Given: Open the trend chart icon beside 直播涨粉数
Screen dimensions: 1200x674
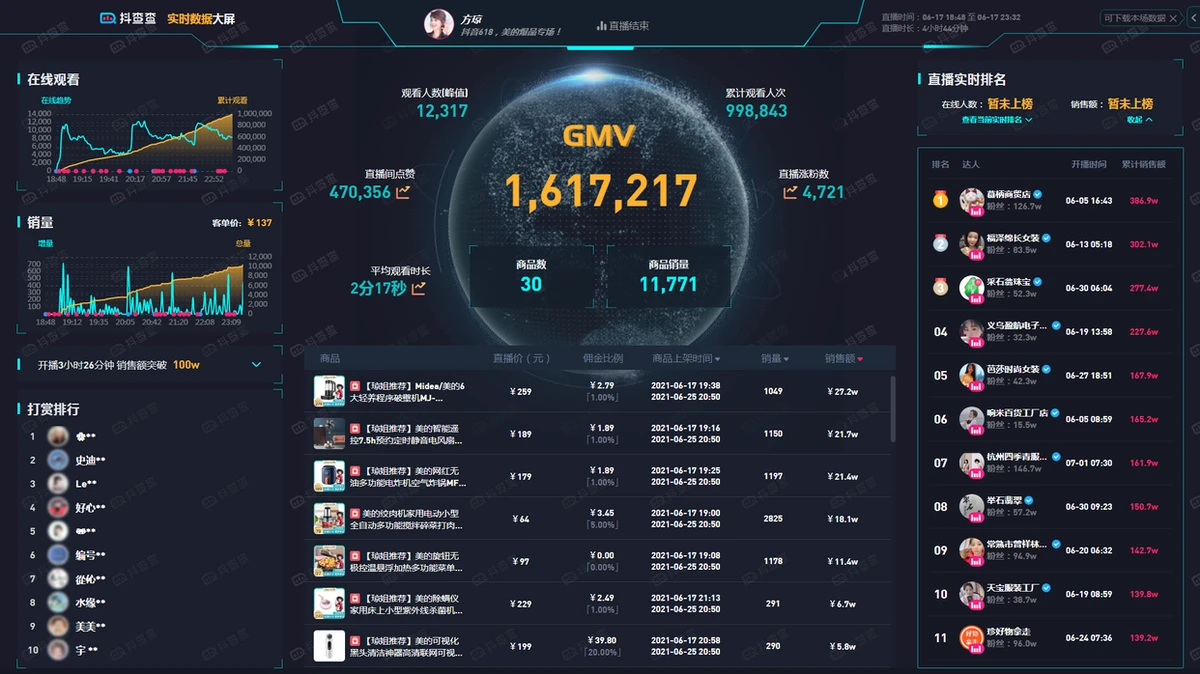Looking at the screenshot, I should [x=790, y=192].
